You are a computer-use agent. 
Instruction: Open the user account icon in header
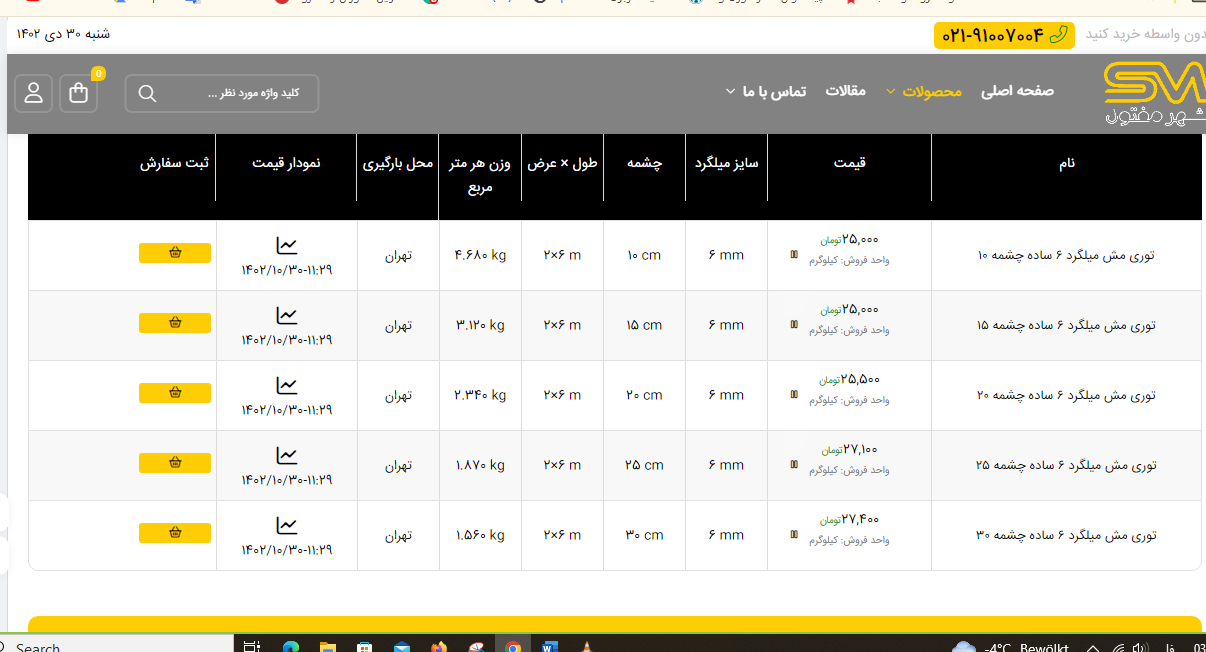point(33,93)
